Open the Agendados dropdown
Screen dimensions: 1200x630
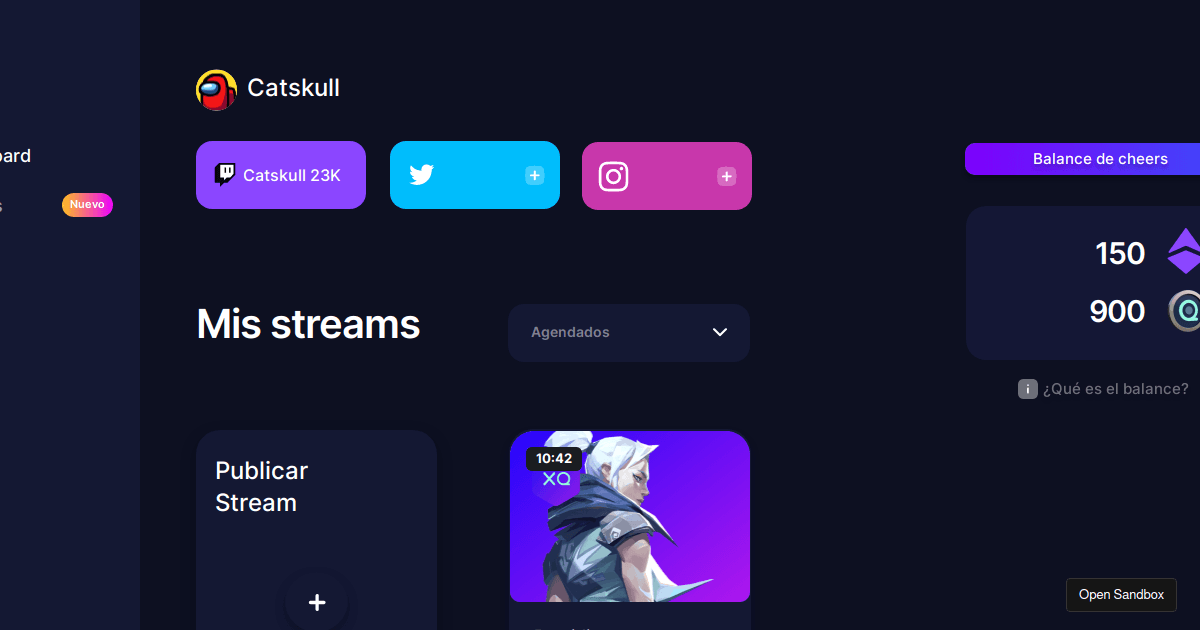pyautogui.click(x=629, y=333)
